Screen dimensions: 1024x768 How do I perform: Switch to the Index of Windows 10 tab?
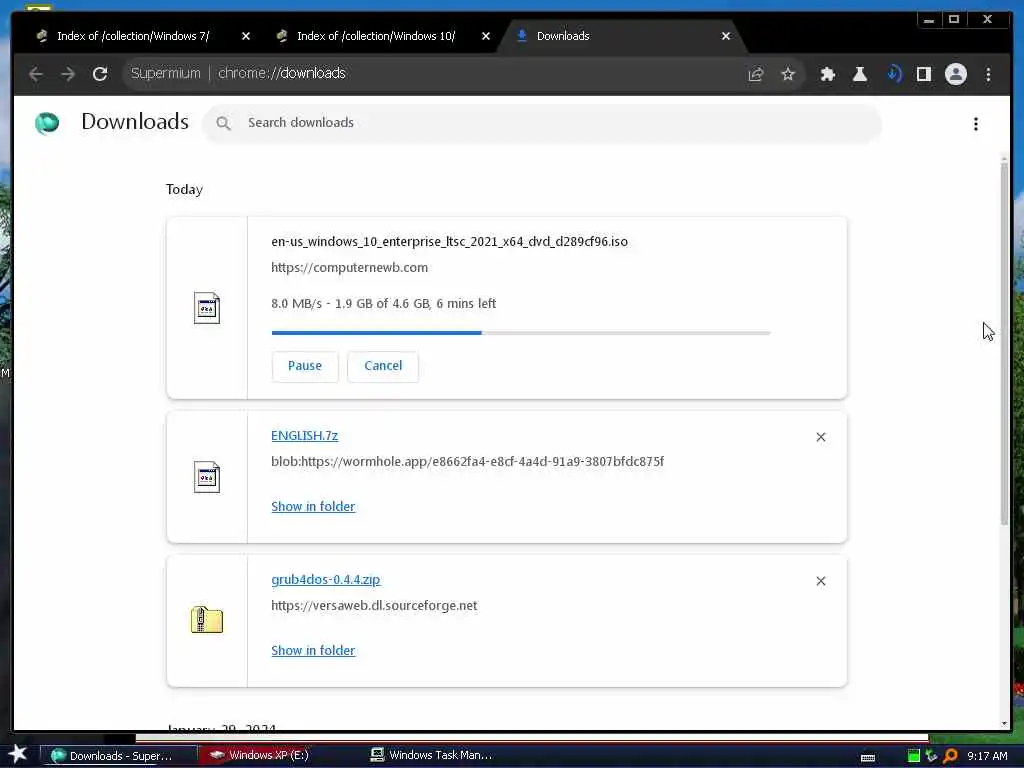(376, 37)
